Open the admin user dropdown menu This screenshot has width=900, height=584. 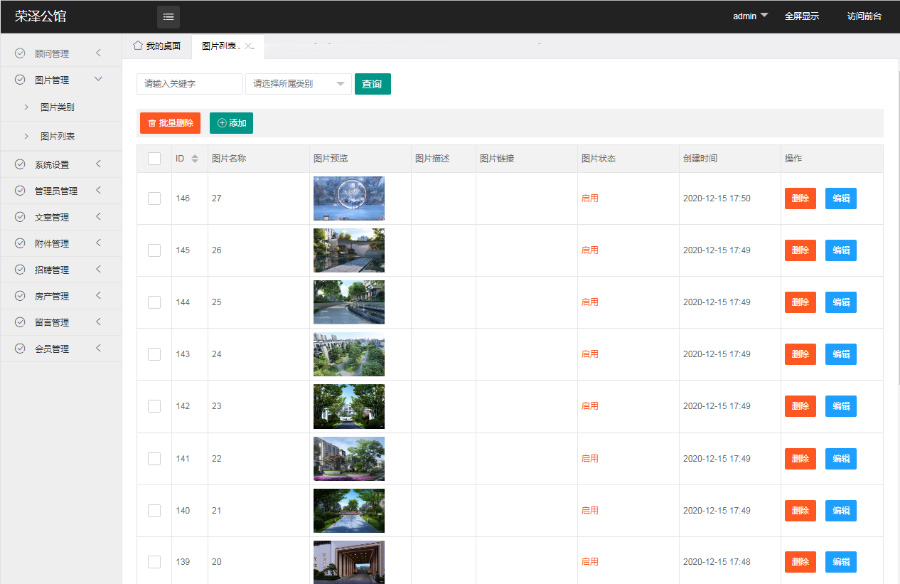coord(750,16)
